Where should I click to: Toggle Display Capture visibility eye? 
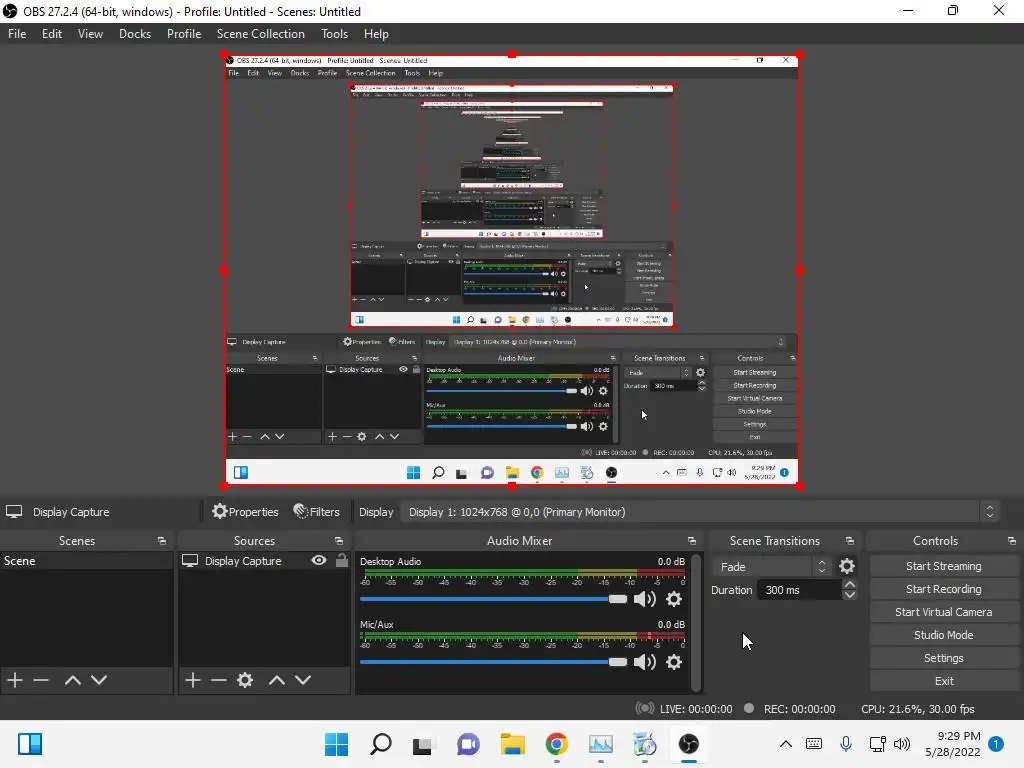coord(319,560)
